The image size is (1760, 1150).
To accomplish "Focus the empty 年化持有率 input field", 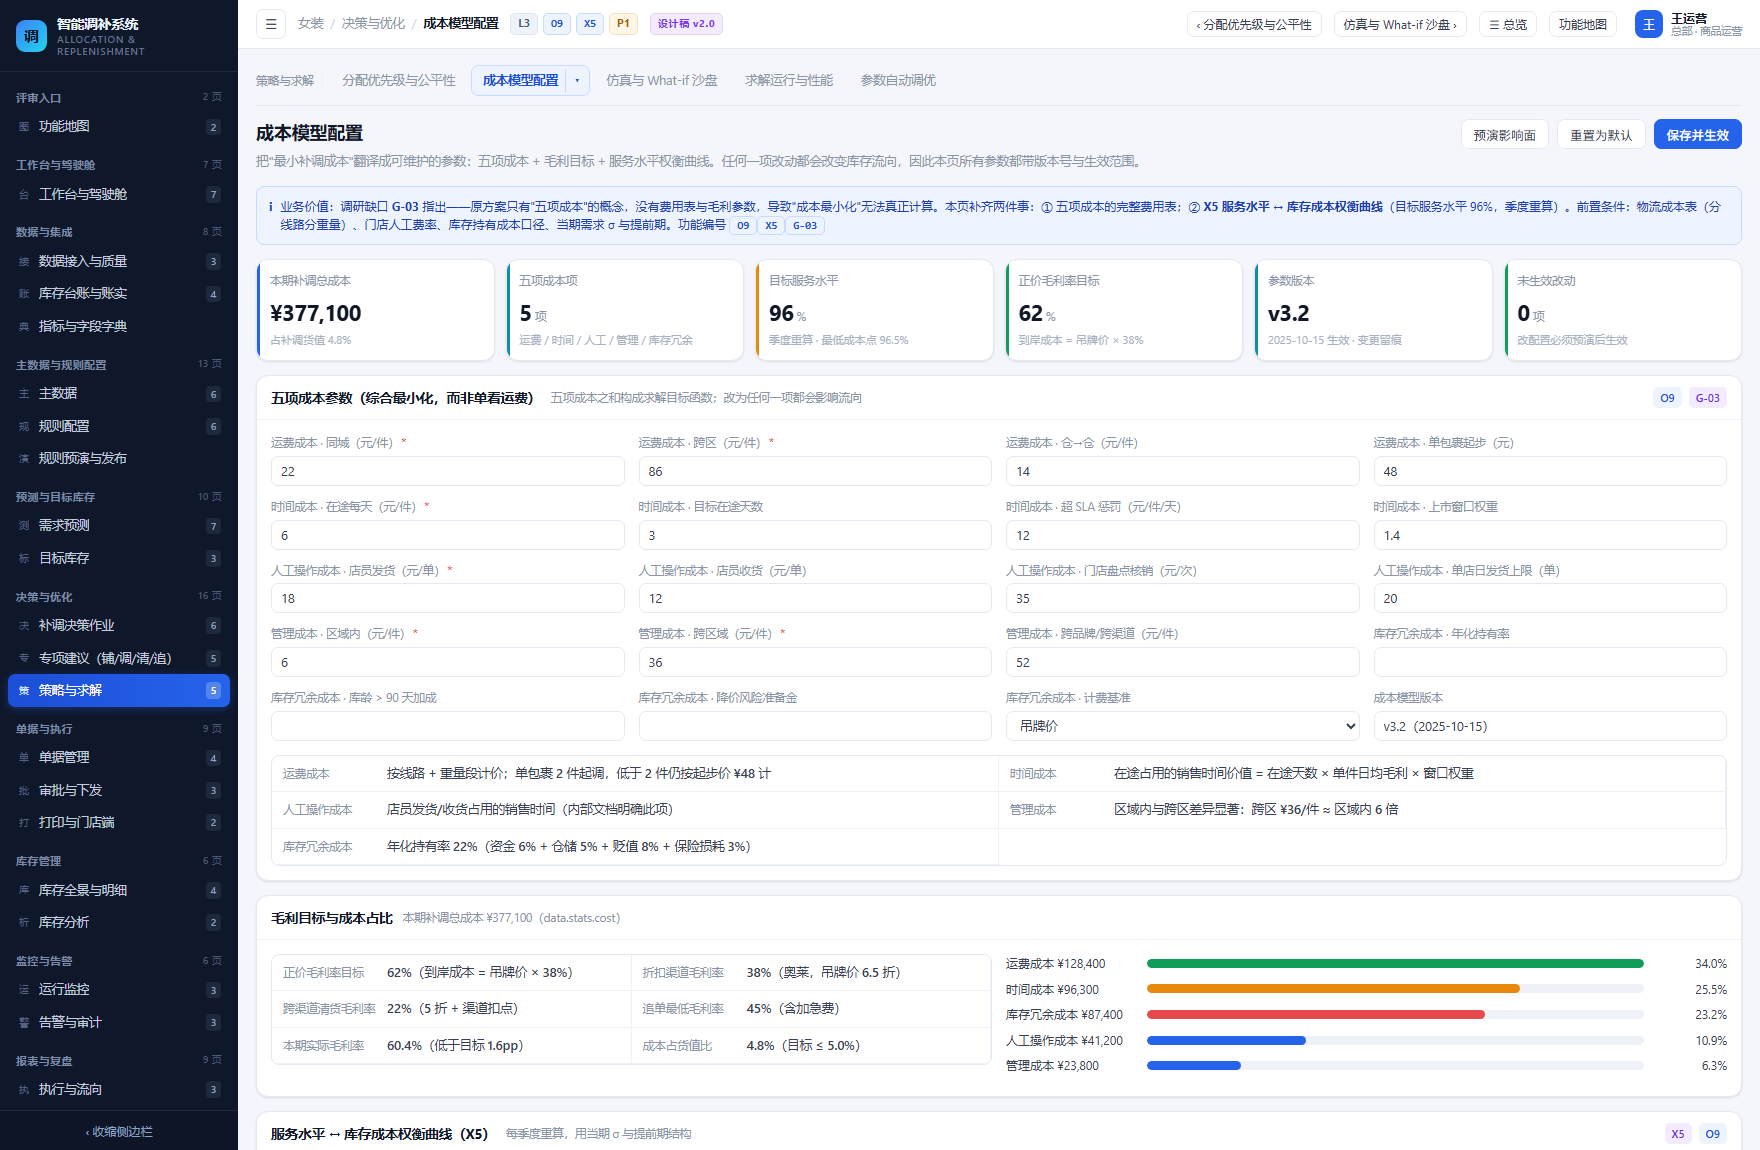I will [x=1550, y=662].
